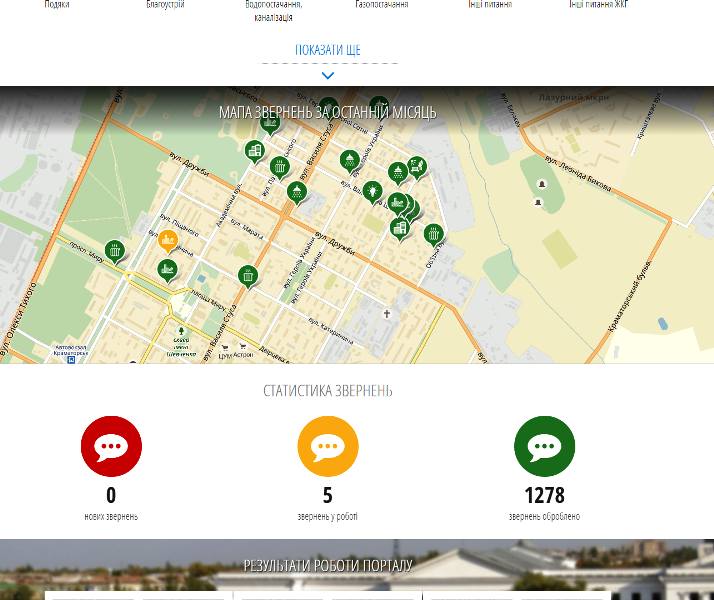Click the 1278 processed requests count
Image resolution: width=714 pixels, height=600 pixels.
coord(545,495)
